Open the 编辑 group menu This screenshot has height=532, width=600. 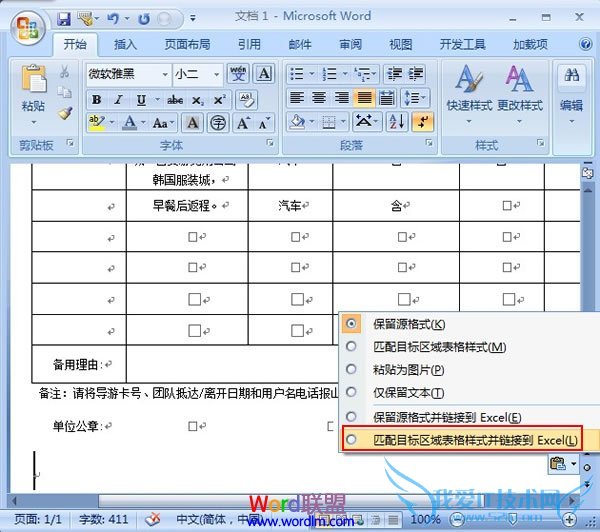point(571,94)
